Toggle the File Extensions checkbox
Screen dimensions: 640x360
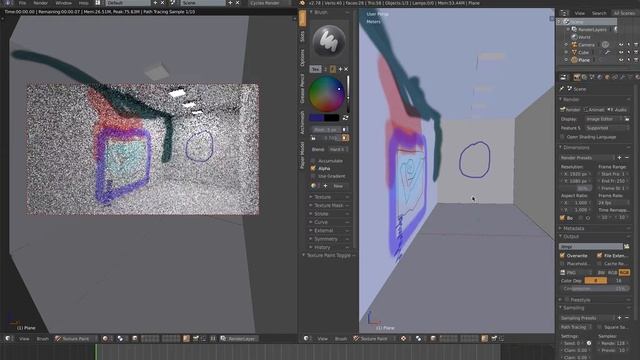pos(599,256)
